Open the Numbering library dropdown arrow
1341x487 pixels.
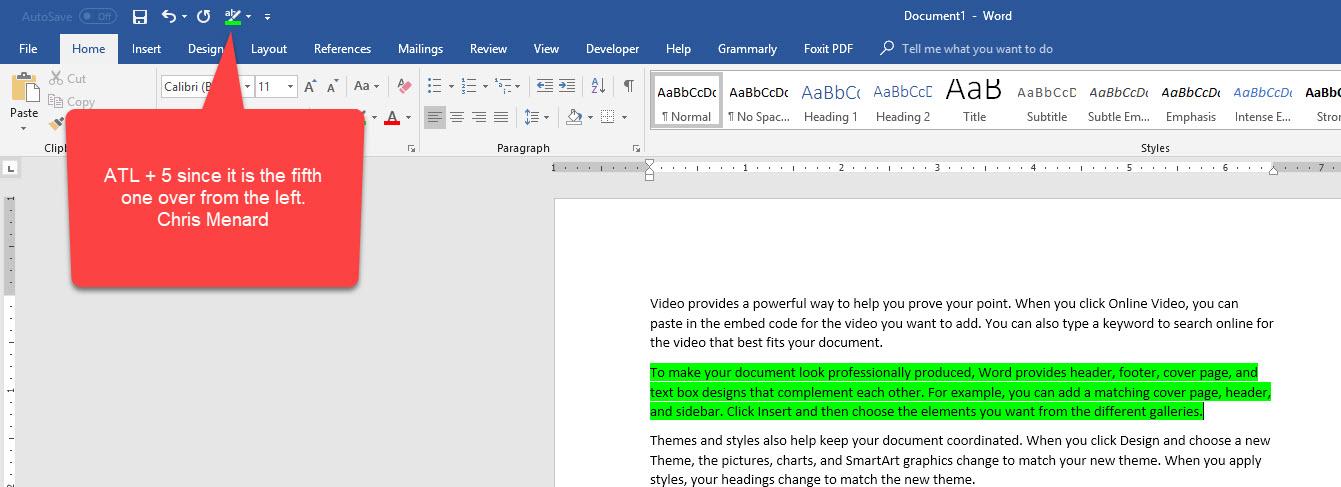click(x=486, y=87)
